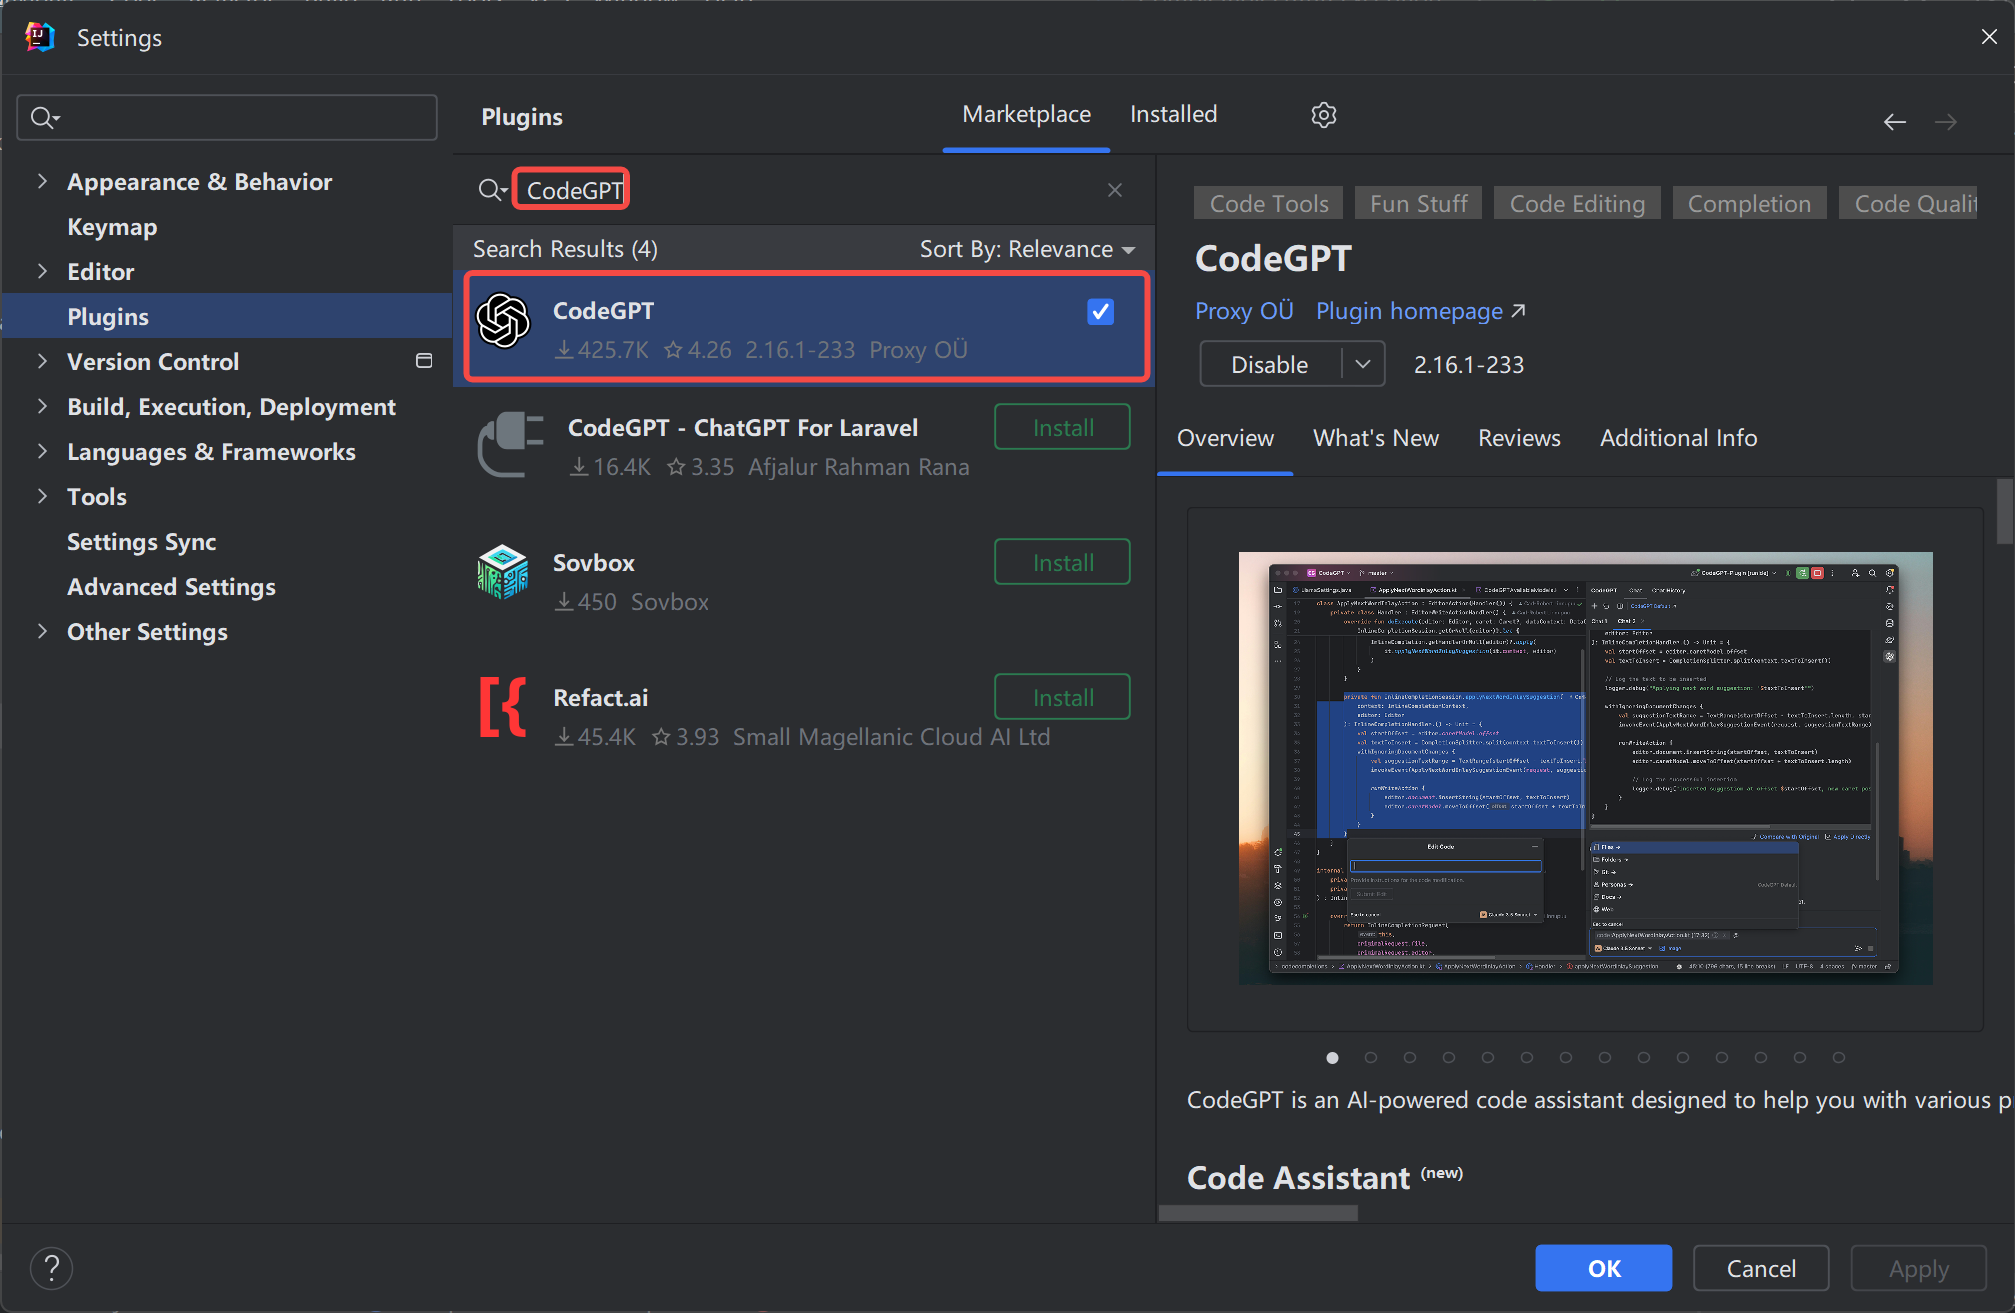Click the help question mark icon
The image size is (2015, 1313).
pyautogui.click(x=51, y=1268)
